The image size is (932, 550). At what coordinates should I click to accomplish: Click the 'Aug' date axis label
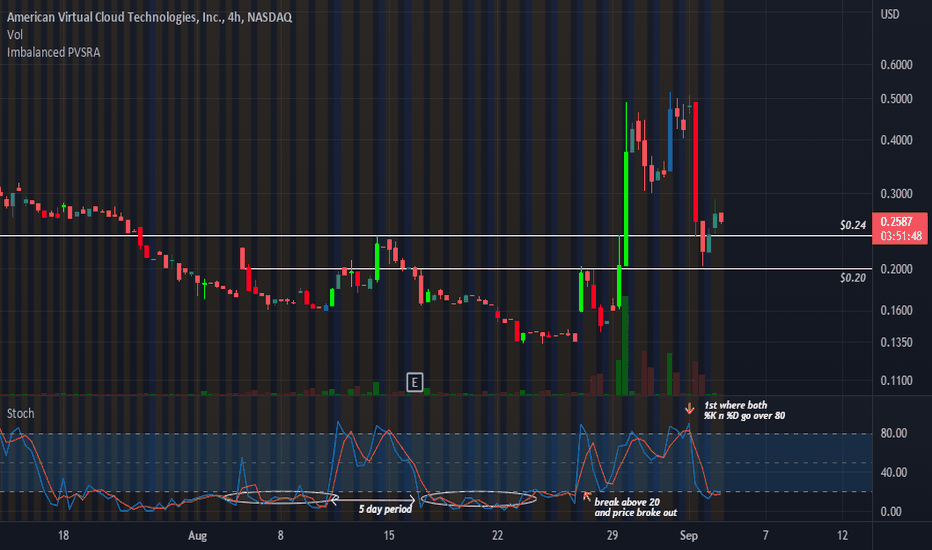pos(197,536)
